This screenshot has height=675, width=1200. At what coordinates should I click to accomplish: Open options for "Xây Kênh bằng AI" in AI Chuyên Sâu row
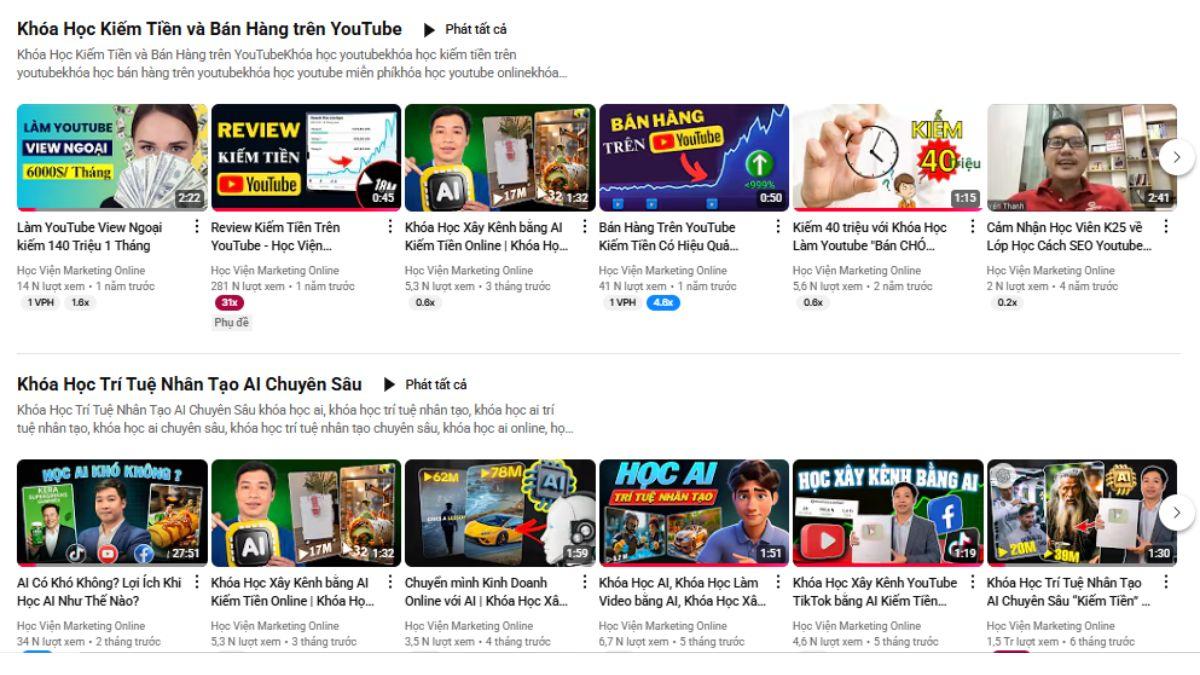point(390,582)
